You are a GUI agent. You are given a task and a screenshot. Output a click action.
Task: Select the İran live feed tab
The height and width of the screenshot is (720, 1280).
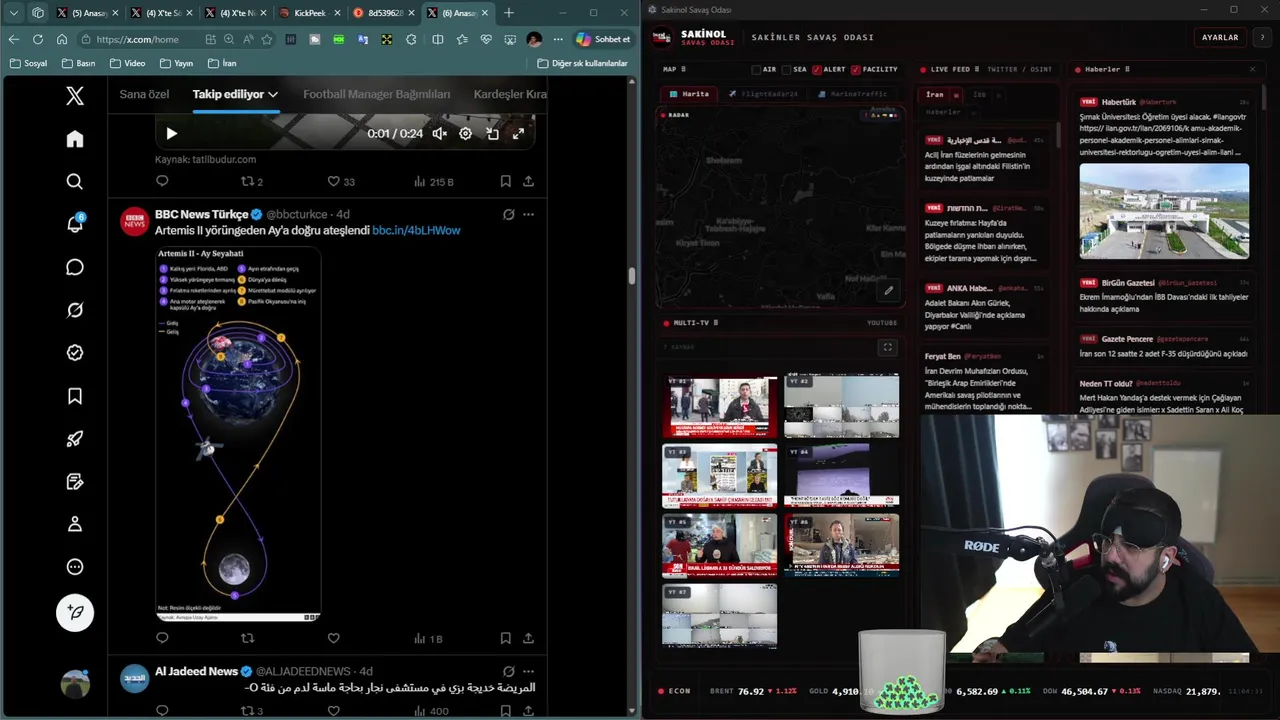[x=935, y=95]
